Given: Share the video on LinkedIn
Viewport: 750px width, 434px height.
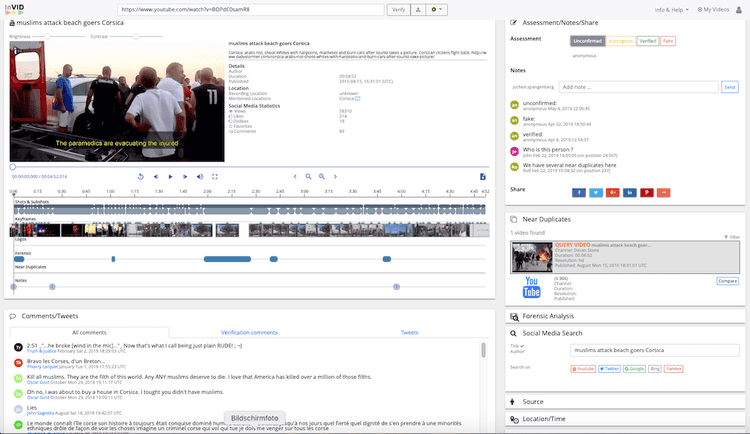Looking at the screenshot, I should click(629, 191).
